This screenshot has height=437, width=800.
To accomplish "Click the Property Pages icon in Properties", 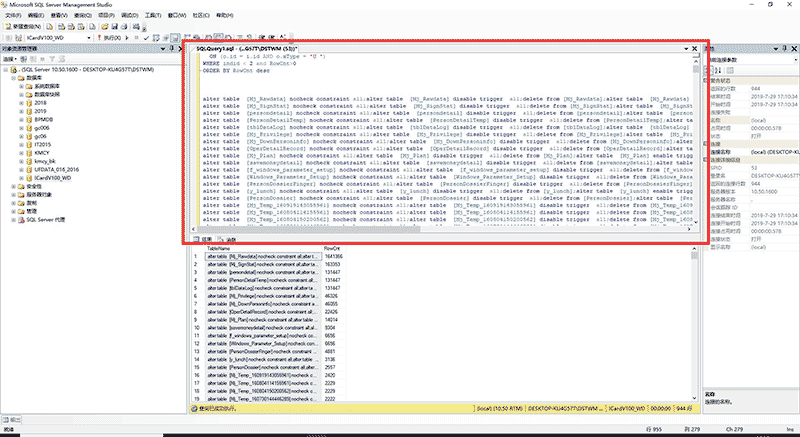I will pyautogui.click(x=731, y=70).
